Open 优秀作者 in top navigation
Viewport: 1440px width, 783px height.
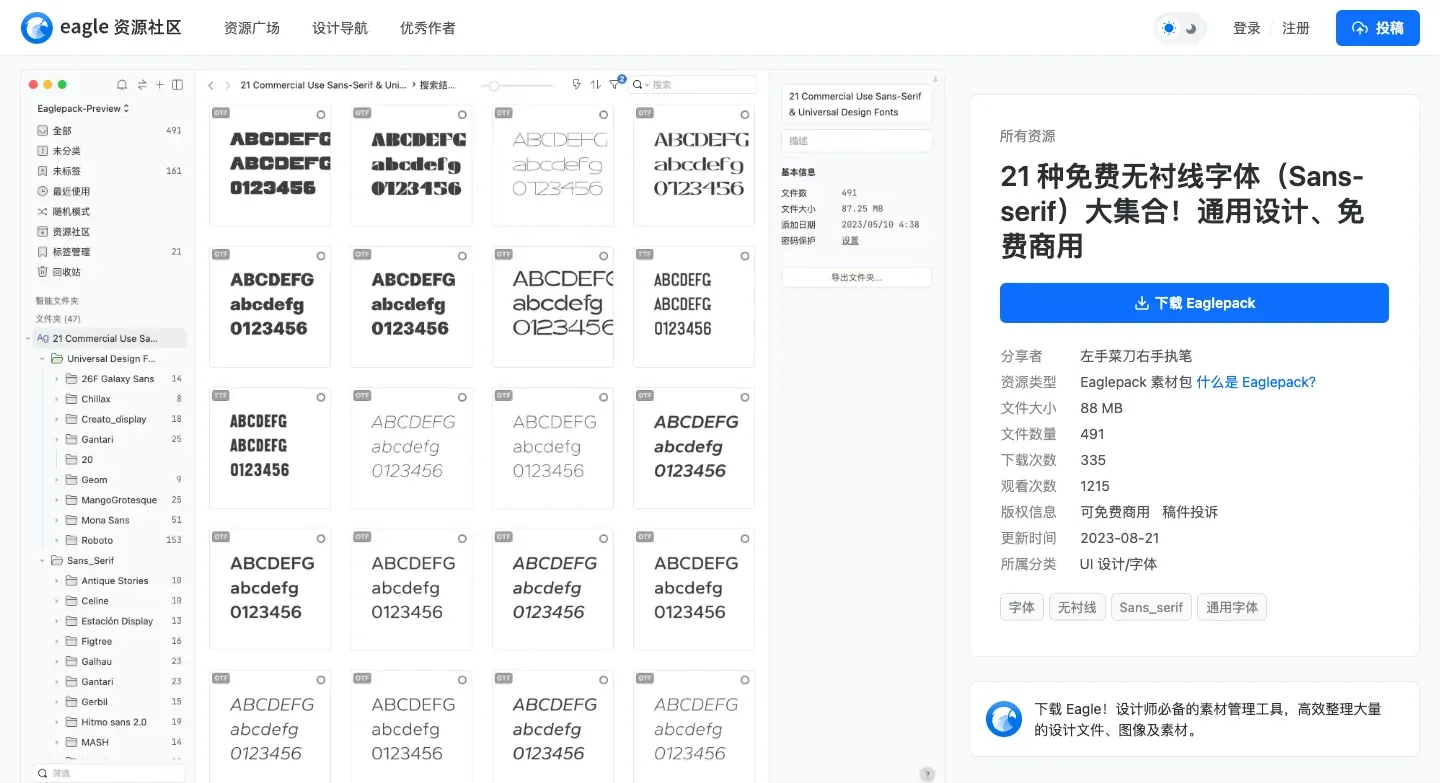click(x=428, y=28)
